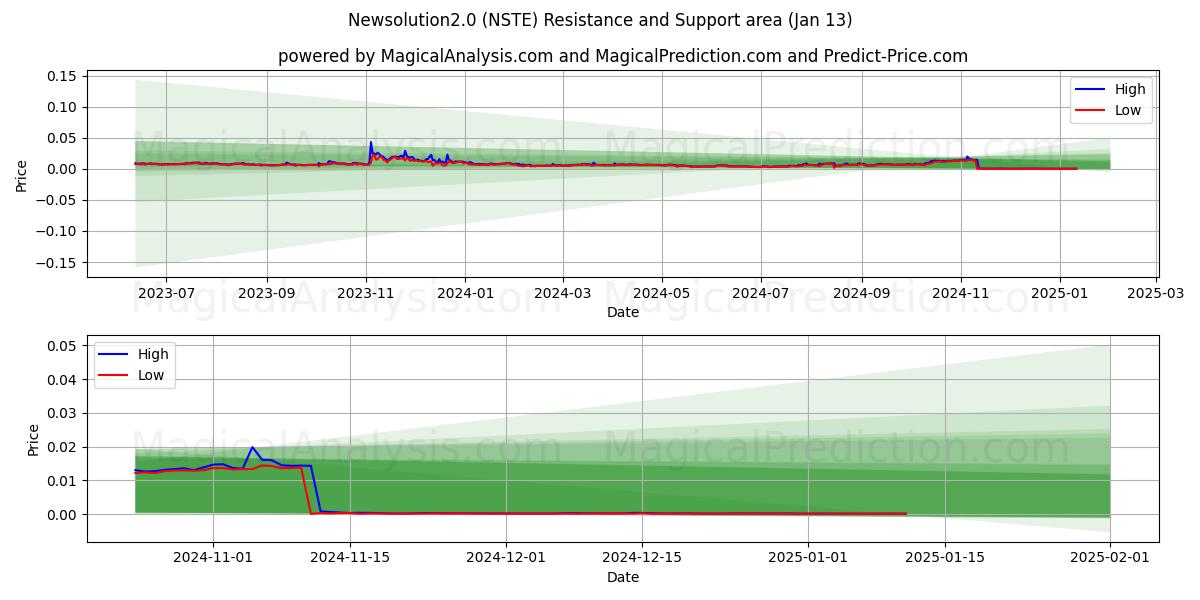Click the '0.04' price tick label
This screenshot has height=600, width=1200.
tap(62, 380)
